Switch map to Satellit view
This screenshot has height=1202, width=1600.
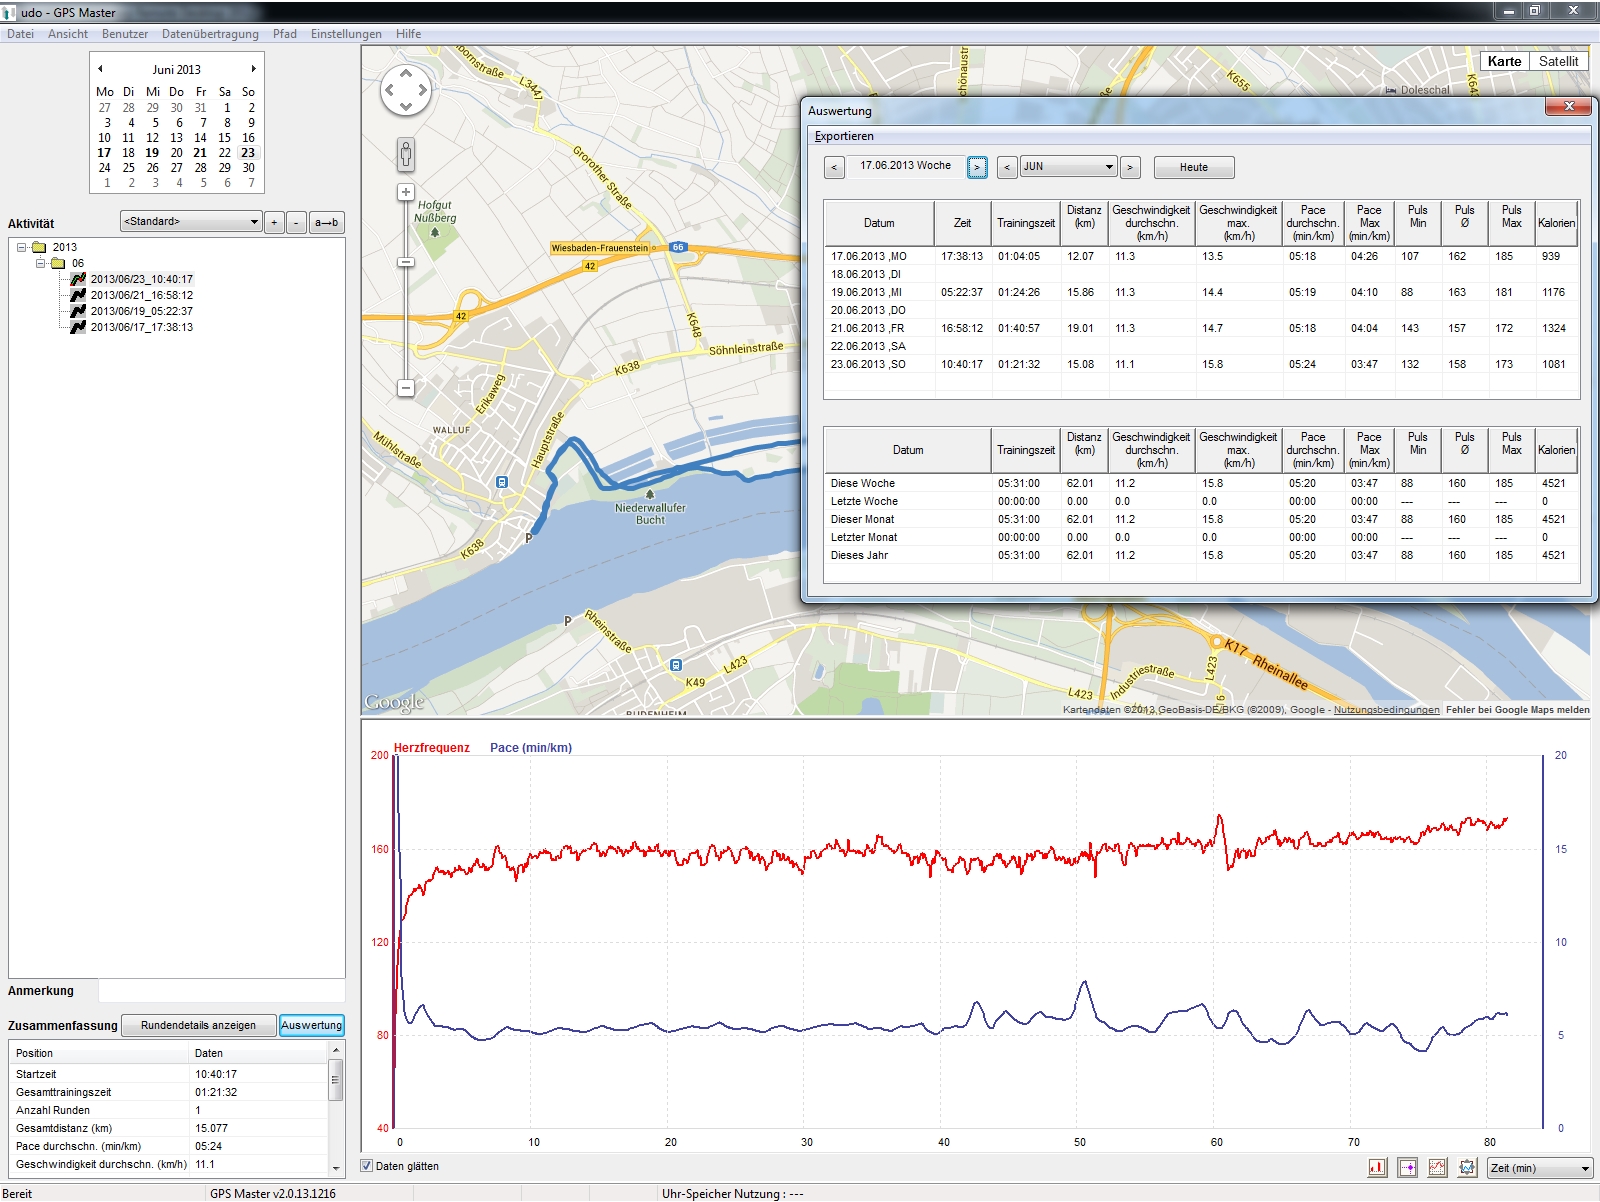coord(1557,61)
